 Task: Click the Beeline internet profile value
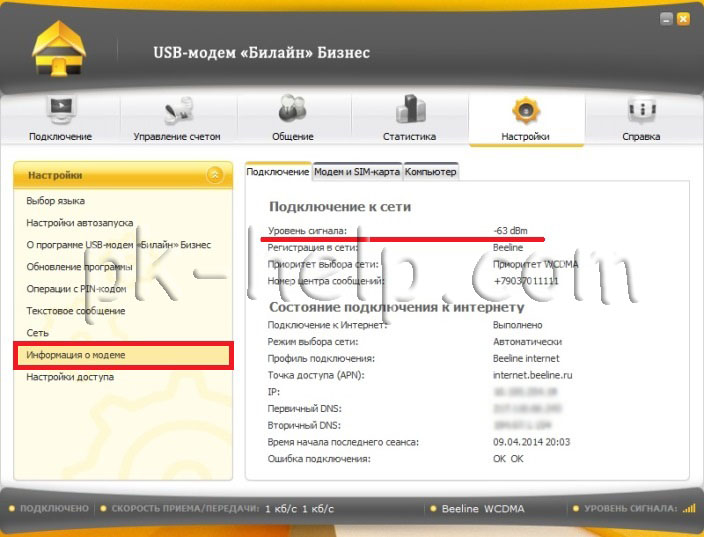tap(526, 358)
